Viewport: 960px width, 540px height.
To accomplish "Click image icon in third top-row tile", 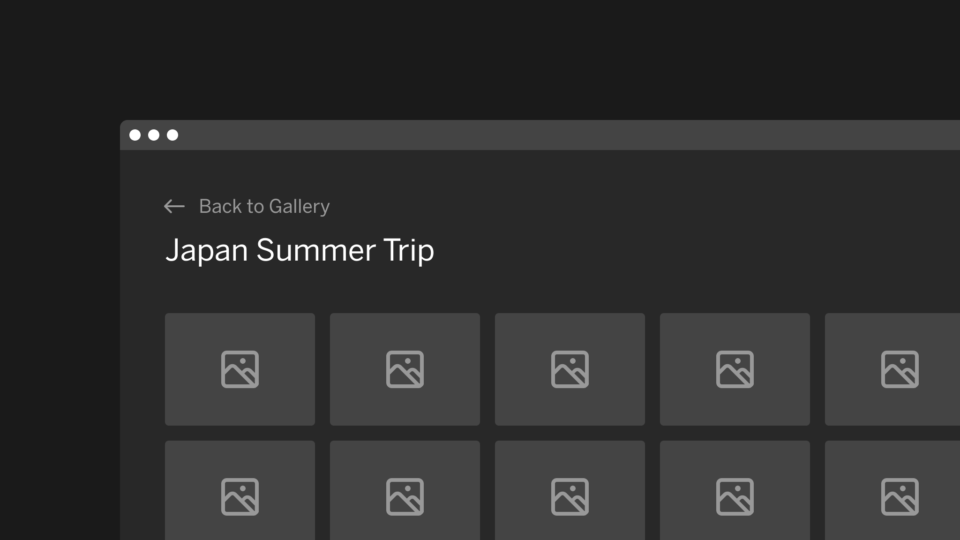I will [x=570, y=369].
